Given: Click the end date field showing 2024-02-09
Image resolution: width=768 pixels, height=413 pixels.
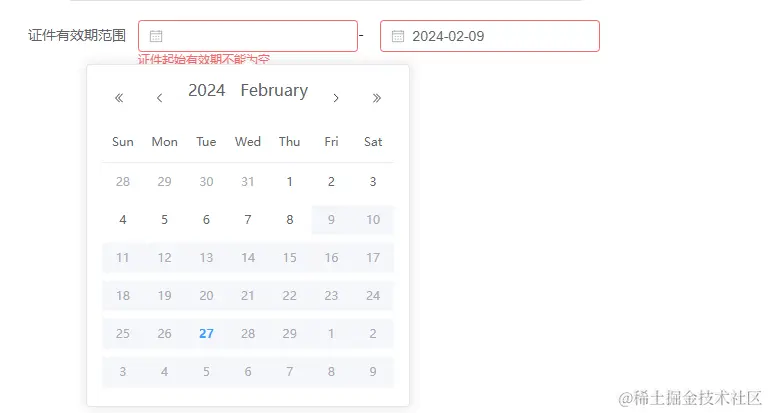Looking at the screenshot, I should pos(500,36).
